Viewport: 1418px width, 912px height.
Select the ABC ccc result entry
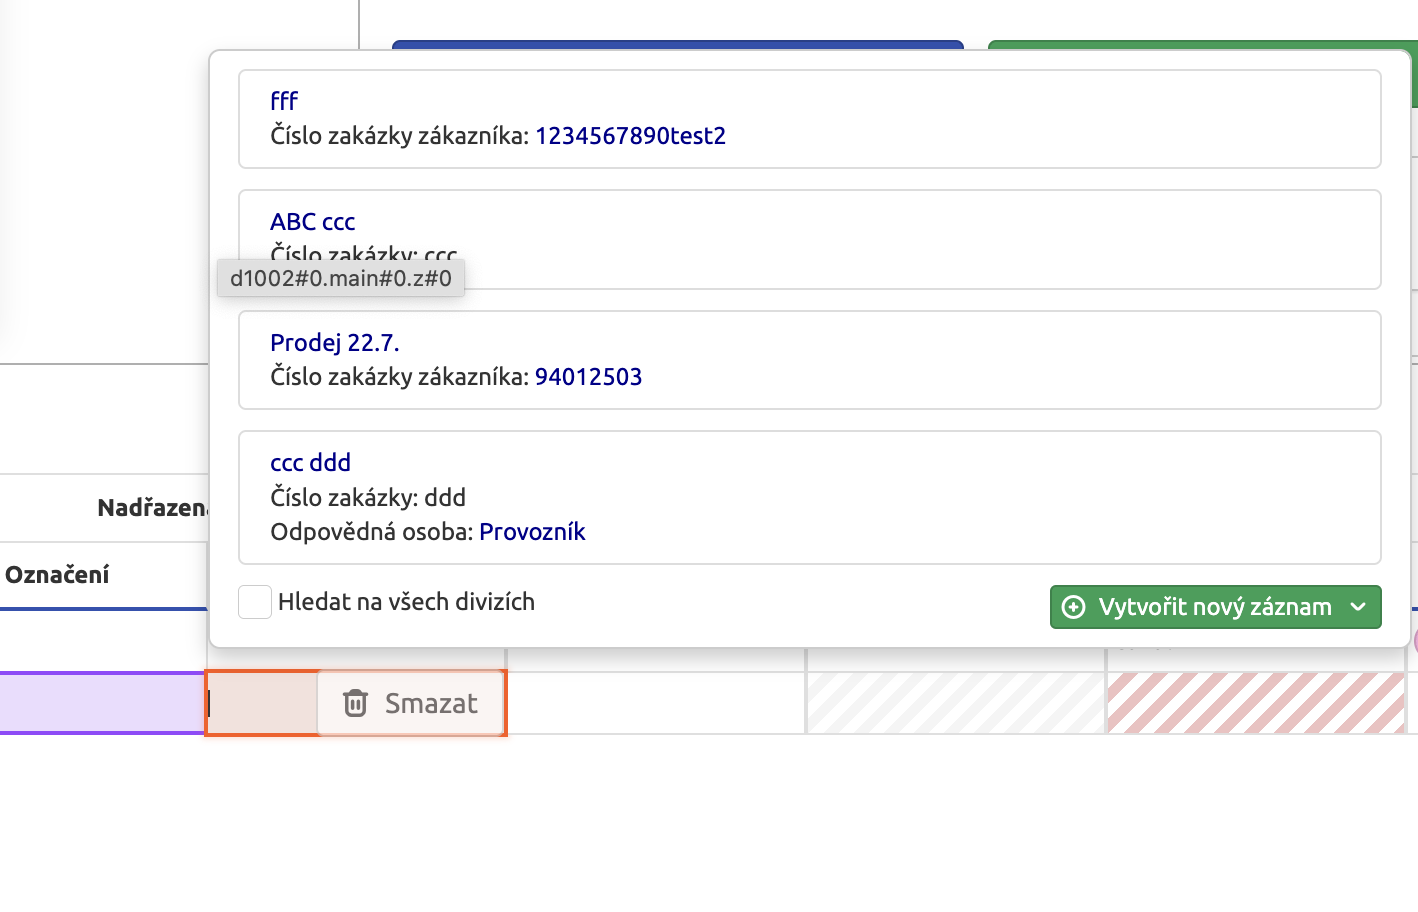(x=312, y=221)
